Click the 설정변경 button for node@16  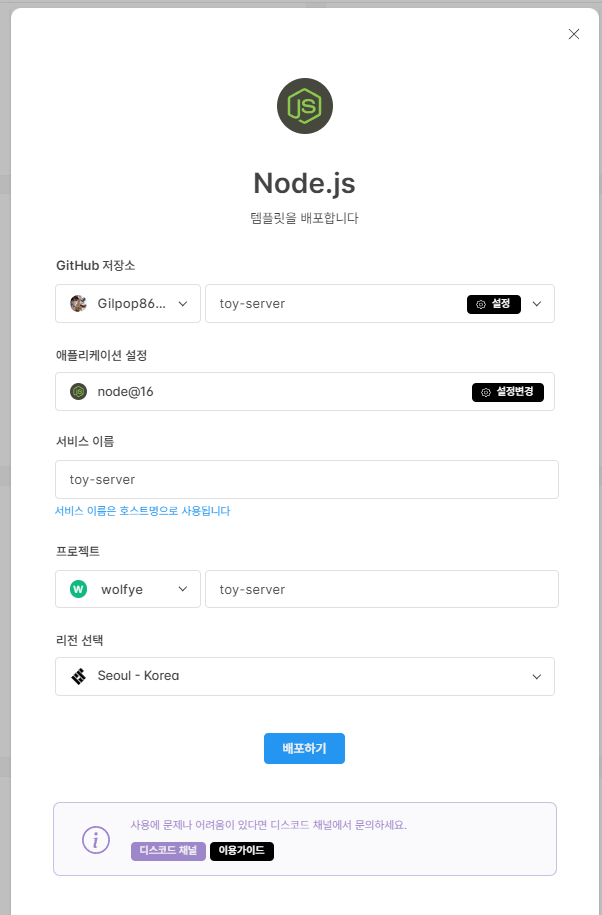point(508,392)
